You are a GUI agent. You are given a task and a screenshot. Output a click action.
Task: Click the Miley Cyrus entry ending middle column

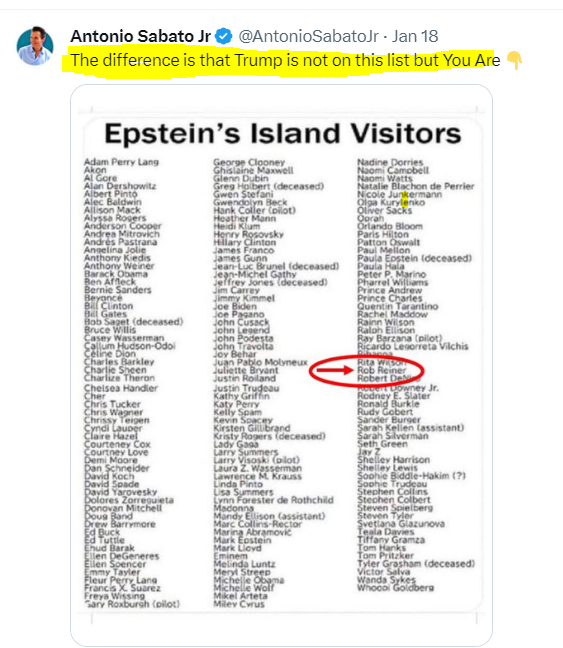click(239, 604)
